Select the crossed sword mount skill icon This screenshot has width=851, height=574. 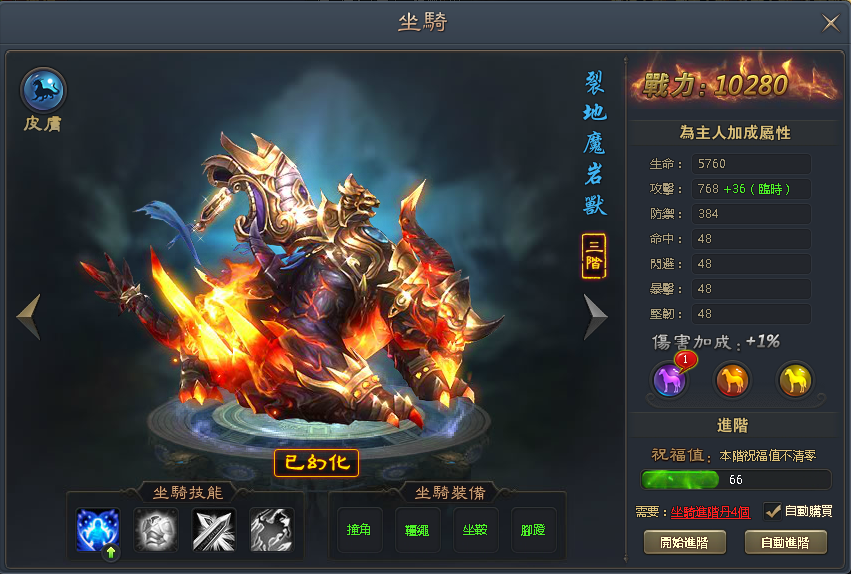click(x=214, y=530)
